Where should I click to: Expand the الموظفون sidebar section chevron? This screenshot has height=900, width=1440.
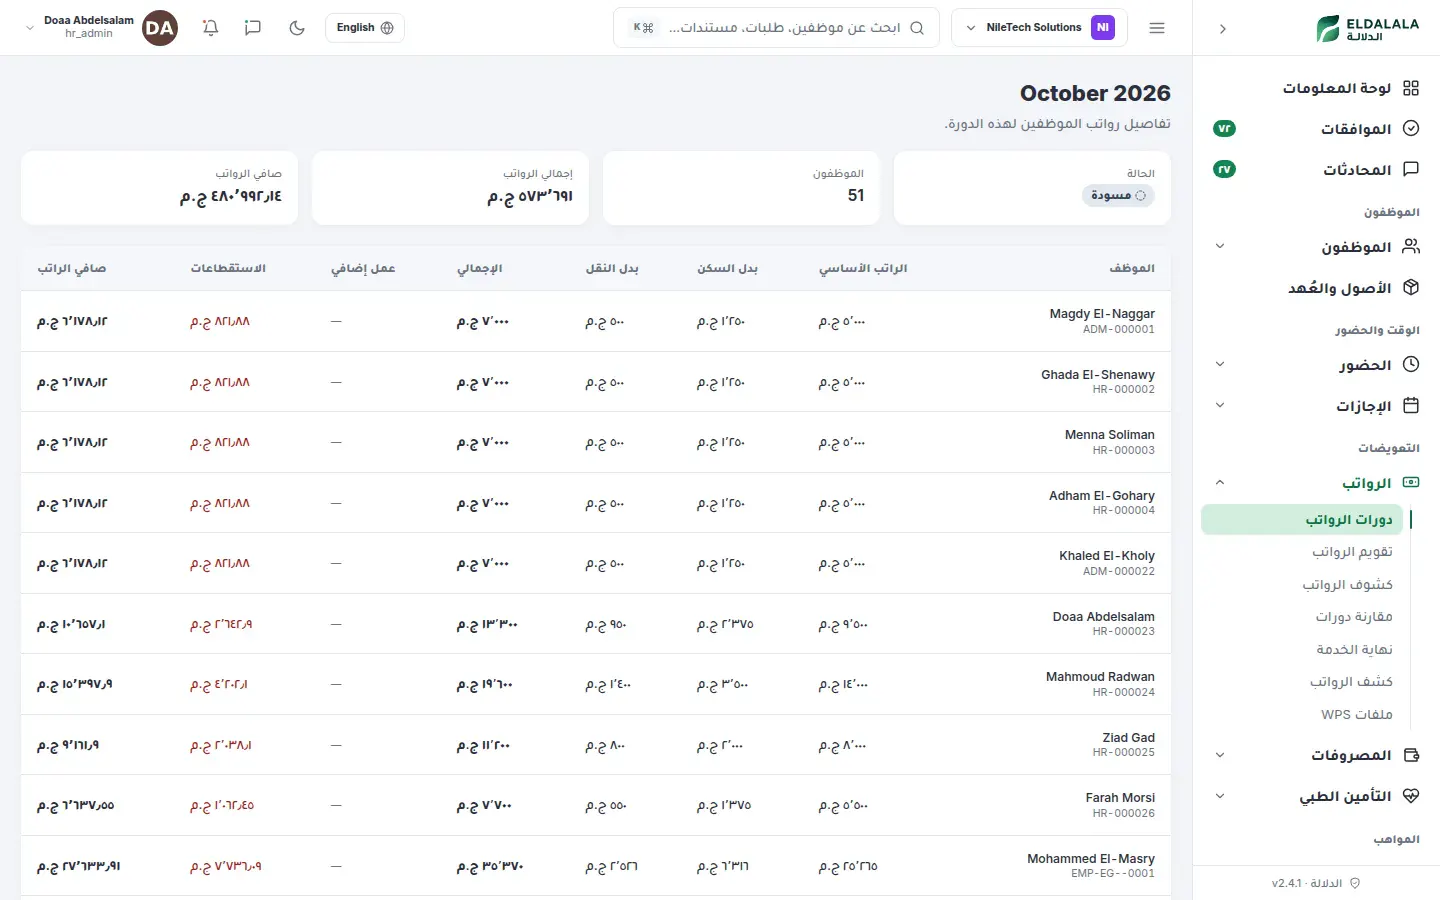[x=1220, y=246]
